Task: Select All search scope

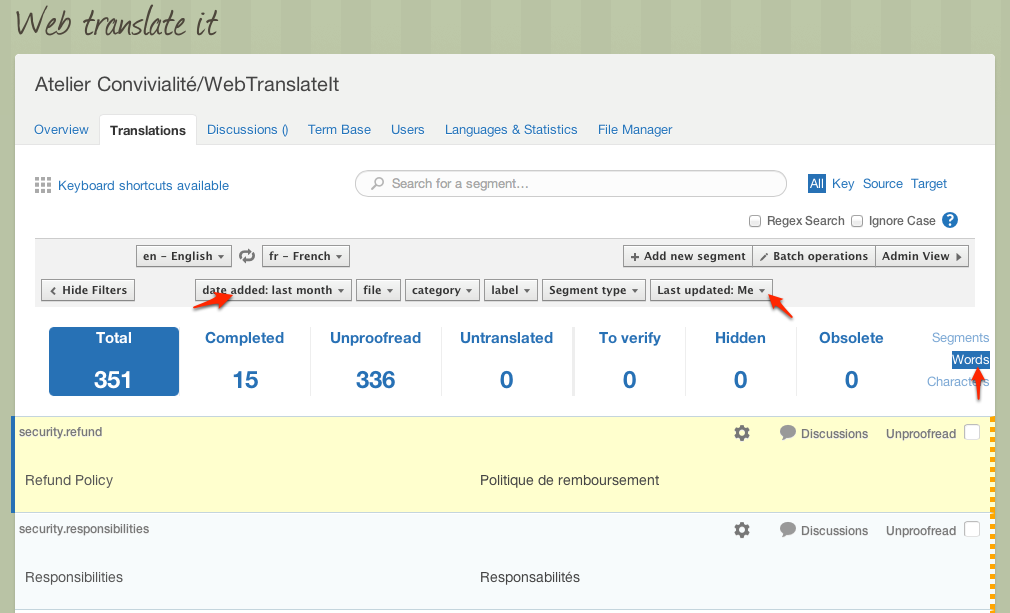Action: (x=817, y=184)
